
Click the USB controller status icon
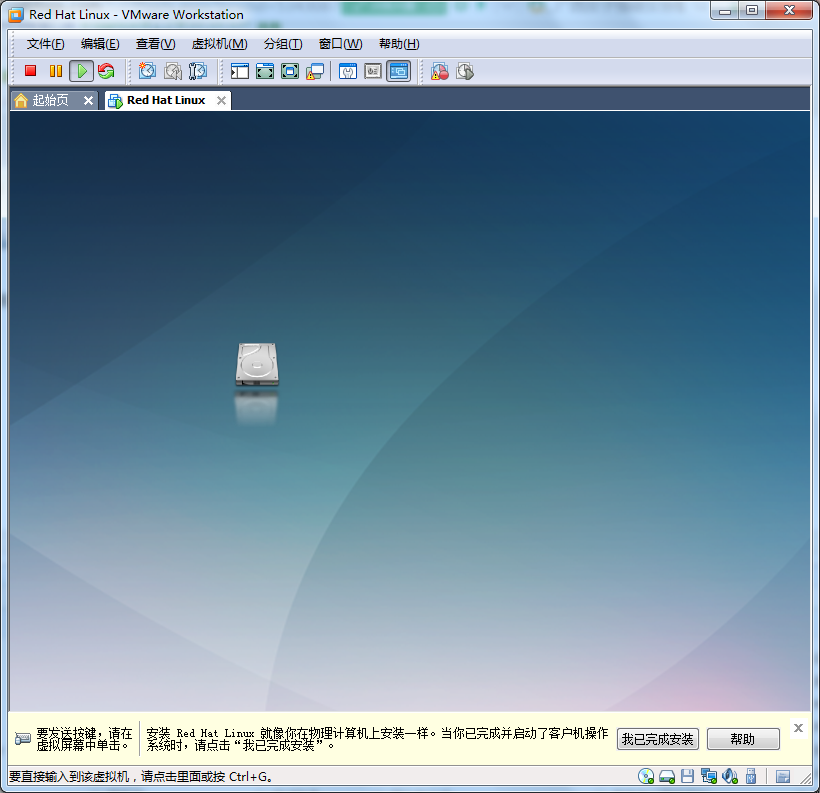751,776
